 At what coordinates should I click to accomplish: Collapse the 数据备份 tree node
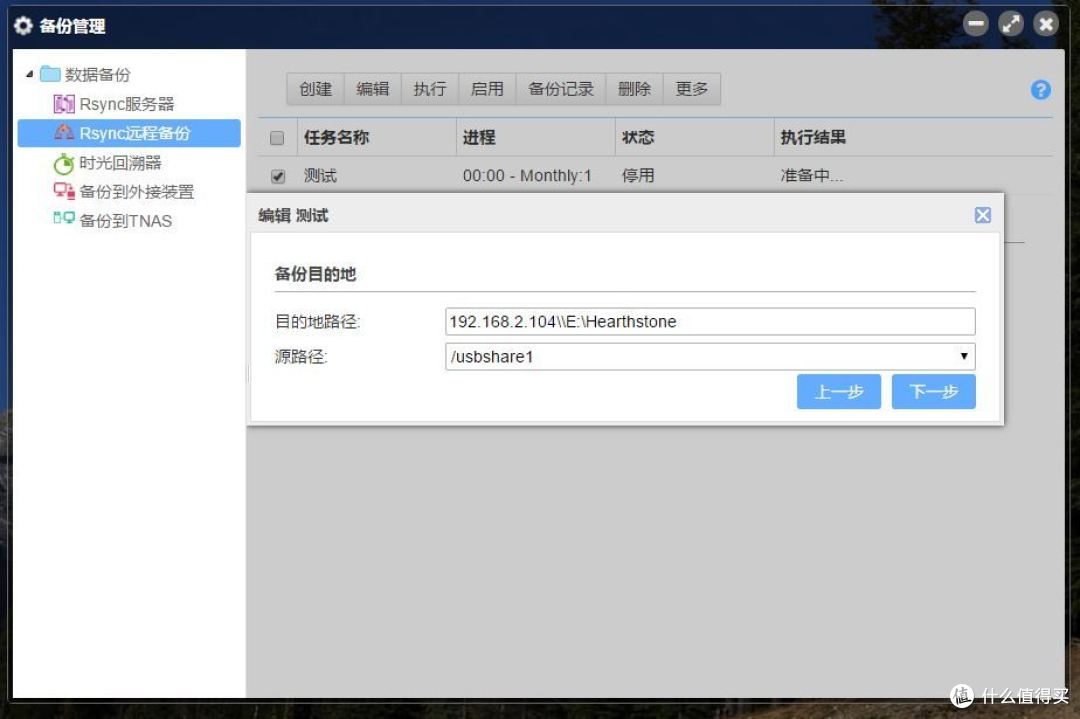(29, 74)
